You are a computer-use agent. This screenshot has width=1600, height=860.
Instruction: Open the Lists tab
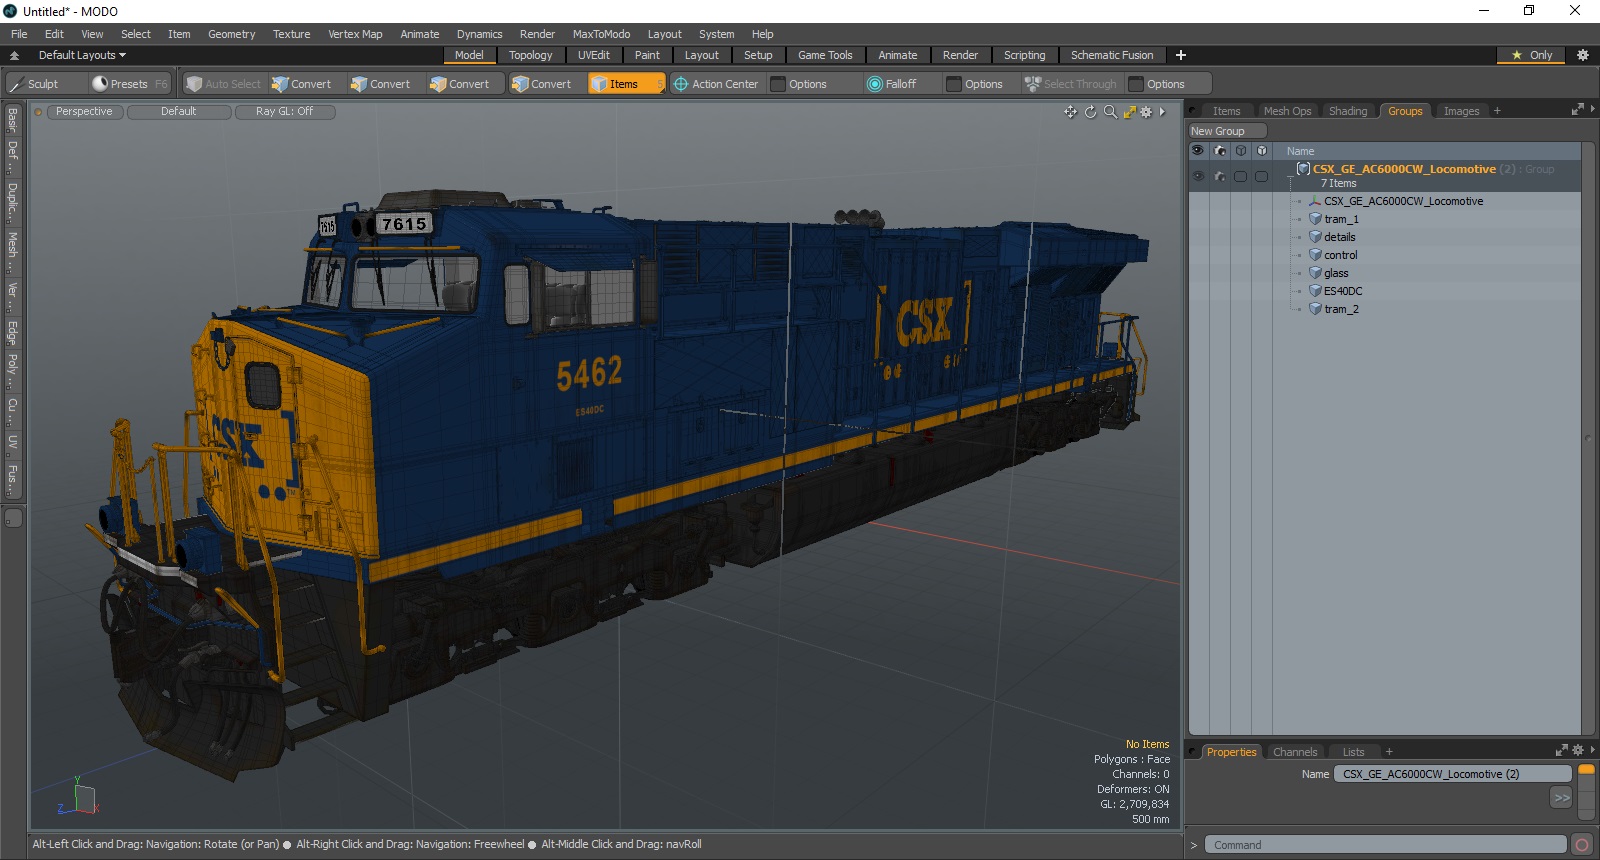1353,752
